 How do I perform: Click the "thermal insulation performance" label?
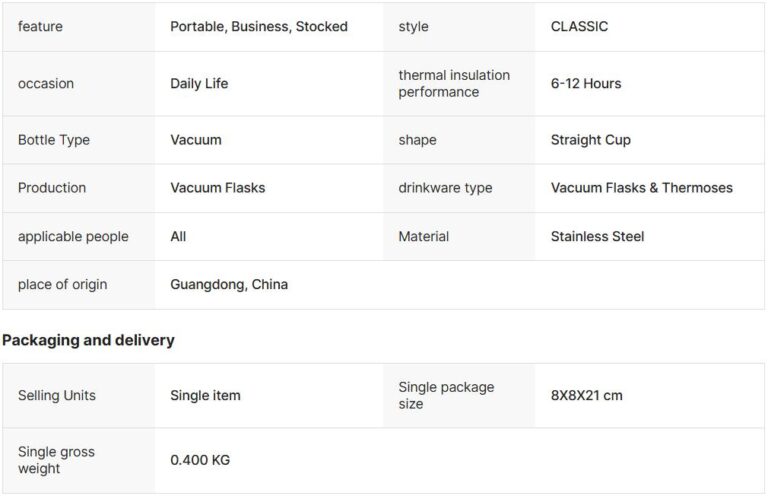click(454, 84)
